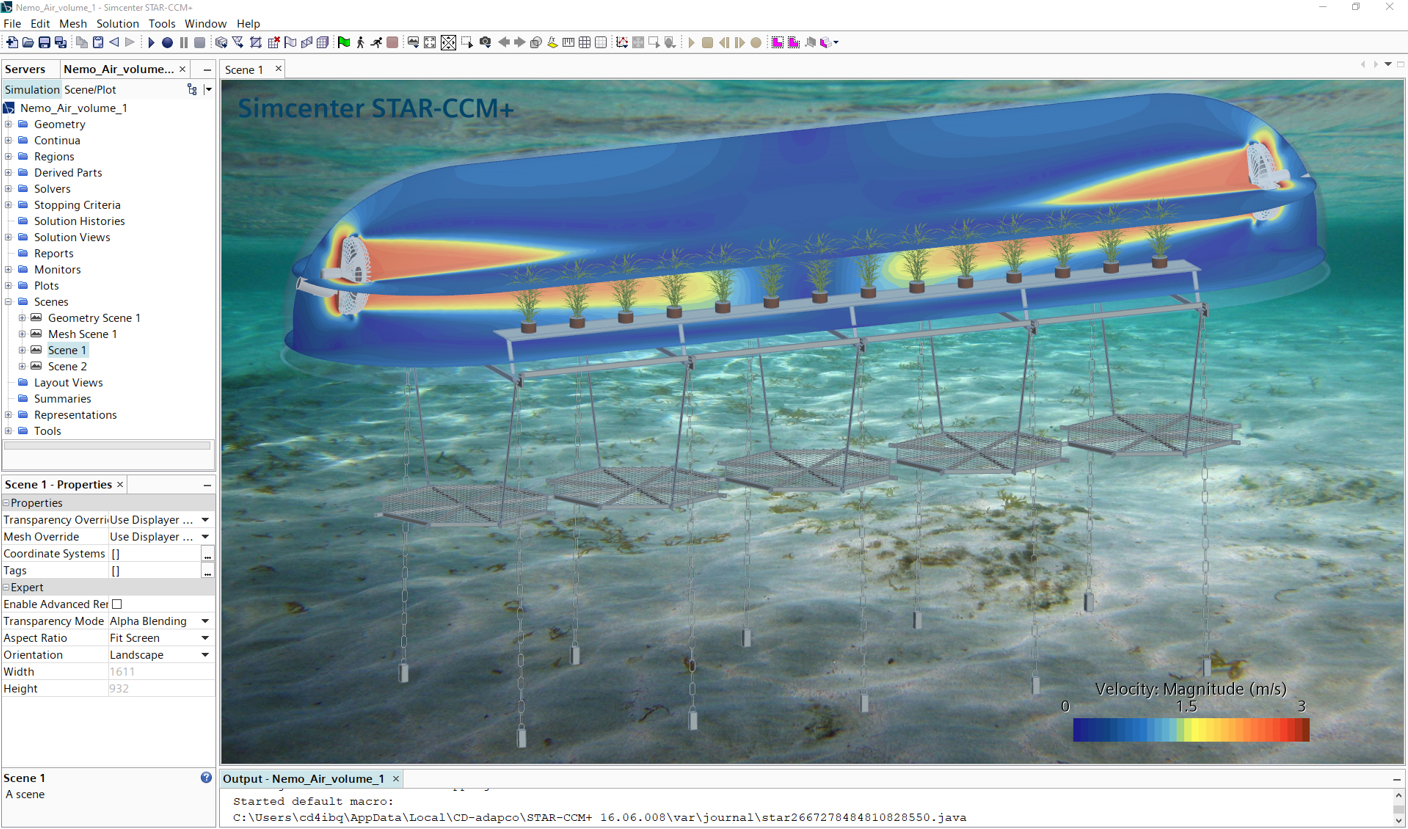Expand the Geometry tree node
This screenshot has height=829, width=1408.
(9, 125)
